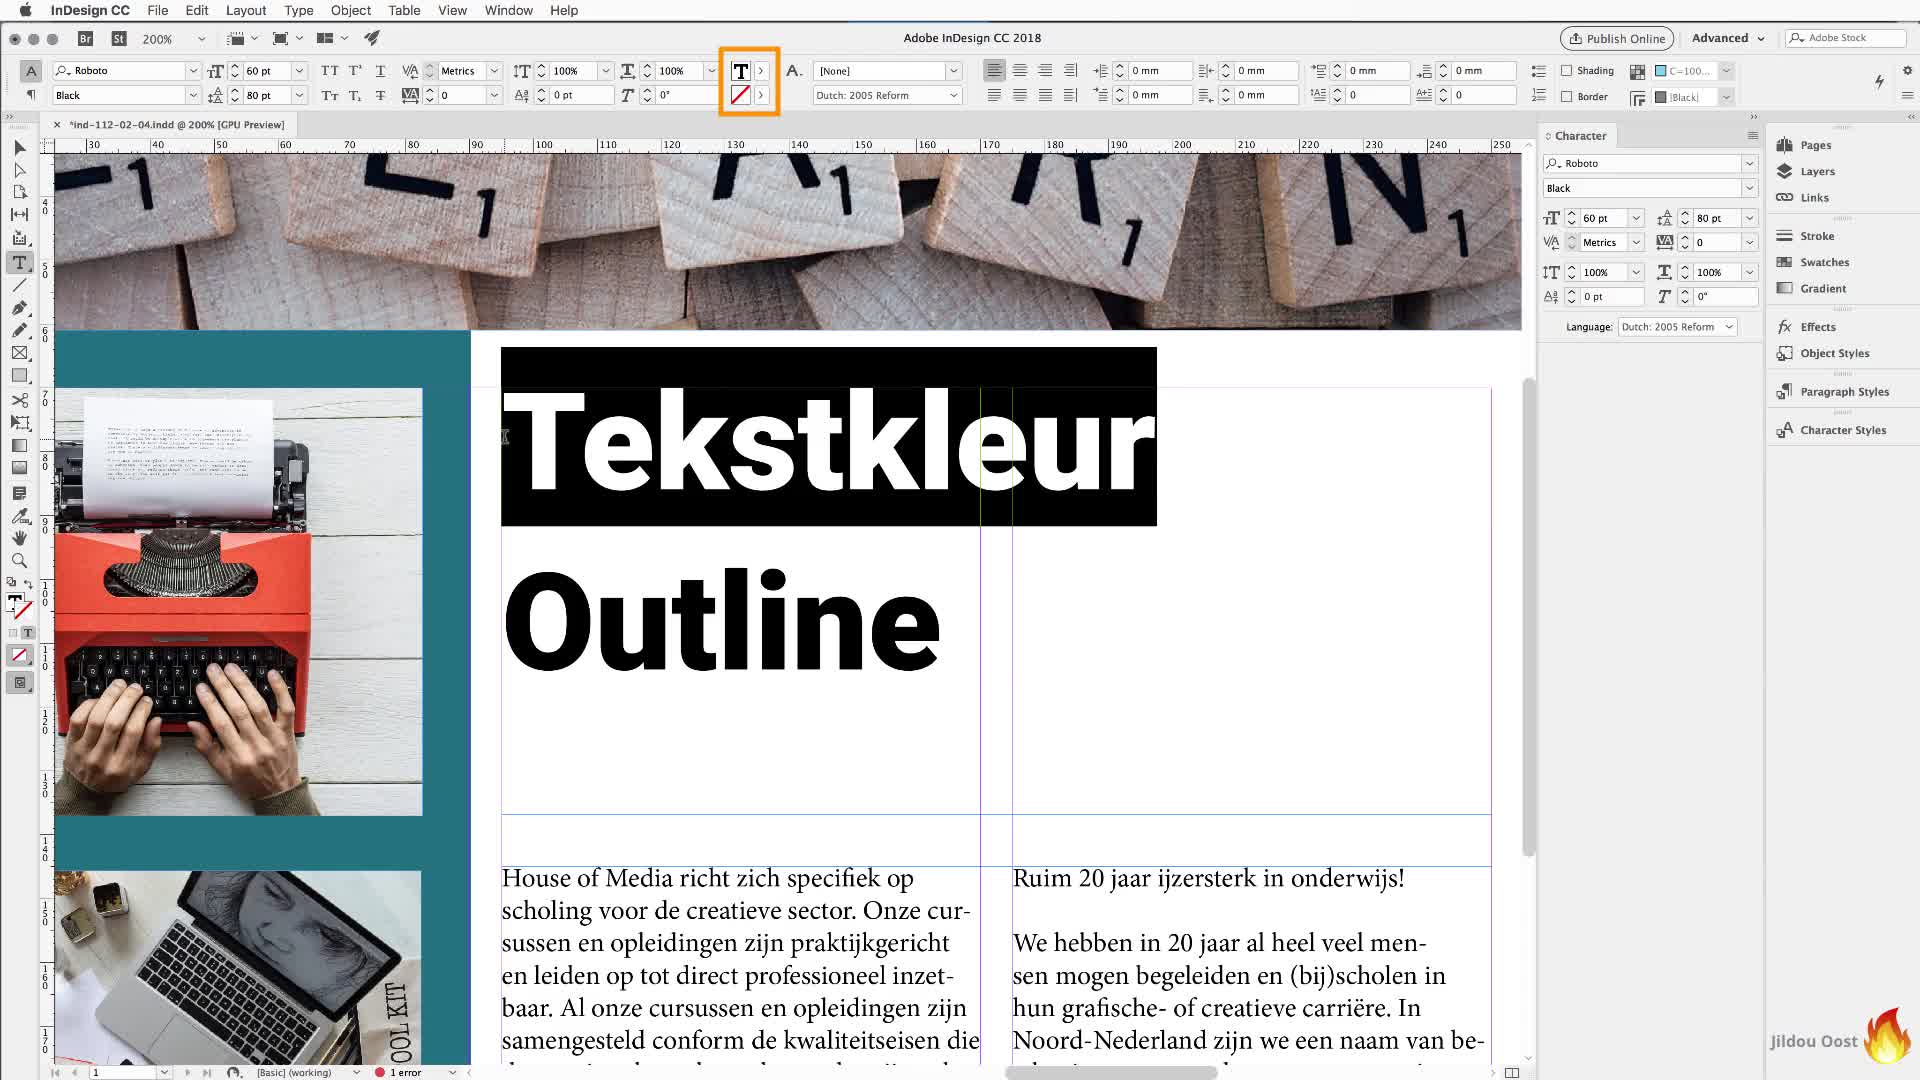The height and width of the screenshot is (1080, 1920).
Task: Enable the Border checkbox
Action: click(x=1566, y=97)
